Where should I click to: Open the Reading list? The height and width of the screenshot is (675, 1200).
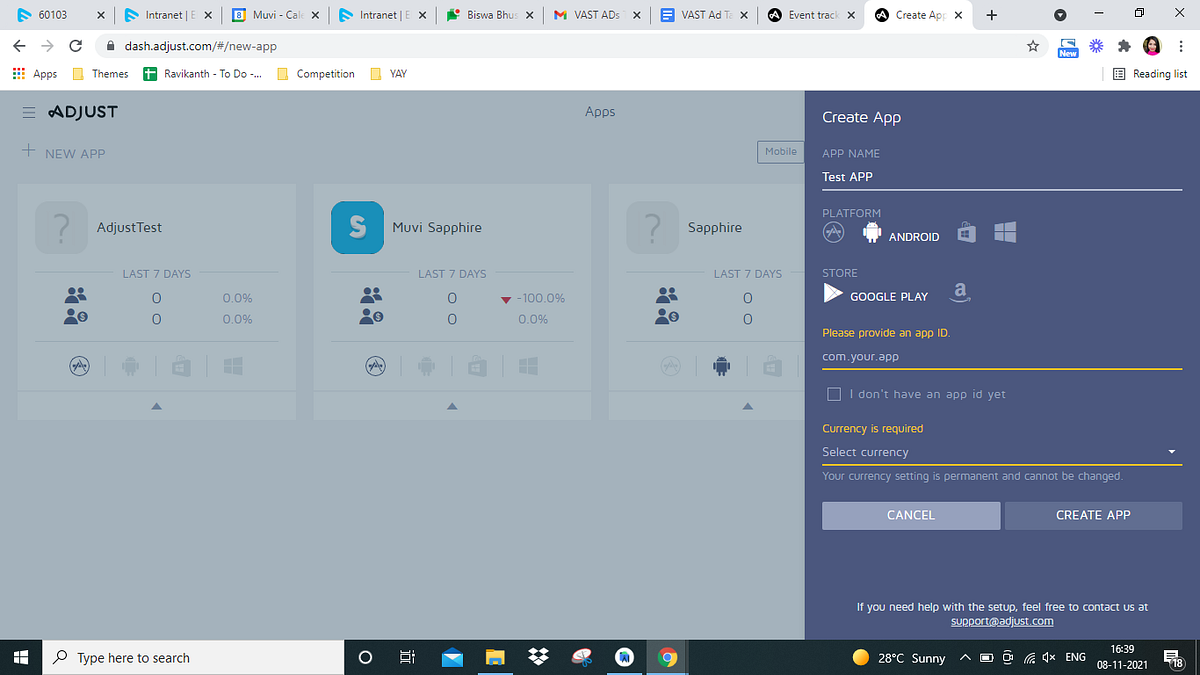pyautogui.click(x=1150, y=74)
